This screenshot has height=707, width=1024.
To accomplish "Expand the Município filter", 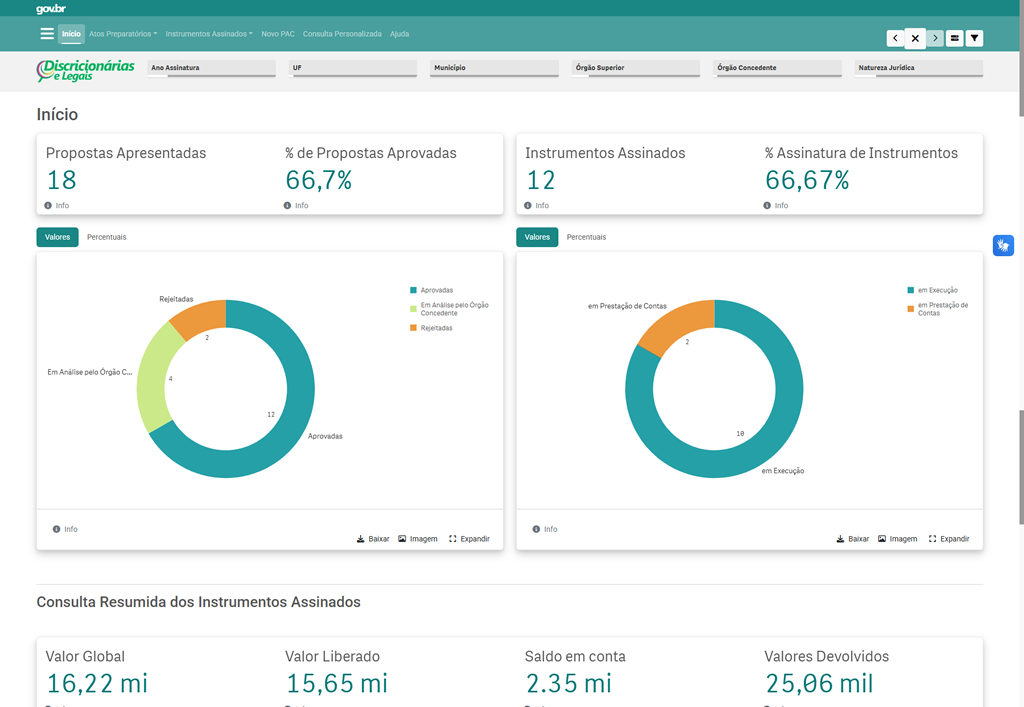I will [x=494, y=69].
